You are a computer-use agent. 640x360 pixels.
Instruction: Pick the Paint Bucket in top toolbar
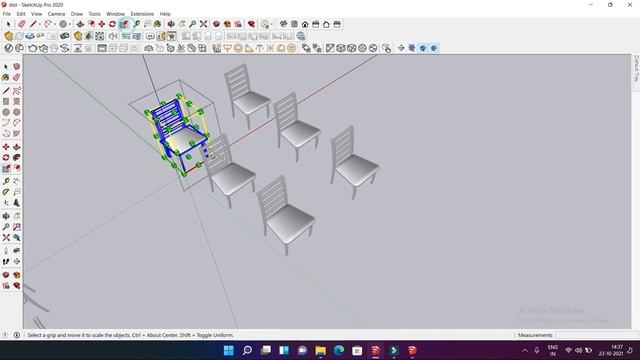coord(157,24)
